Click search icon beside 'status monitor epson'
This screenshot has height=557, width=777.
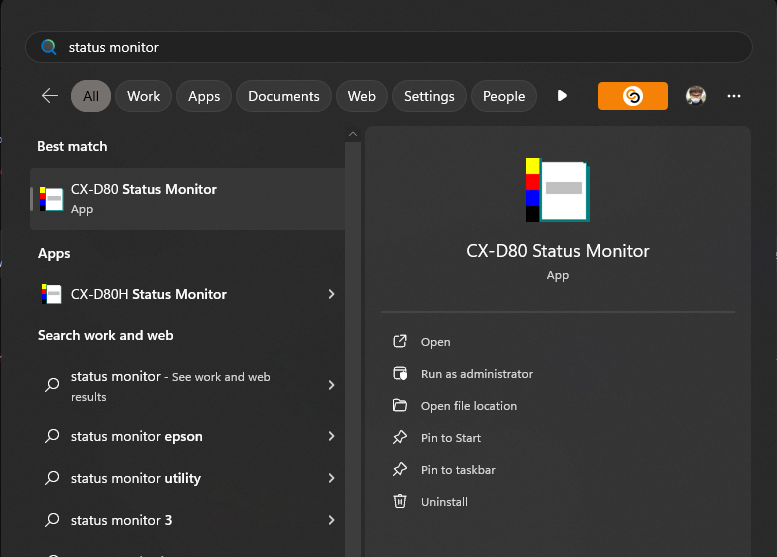[x=52, y=436]
